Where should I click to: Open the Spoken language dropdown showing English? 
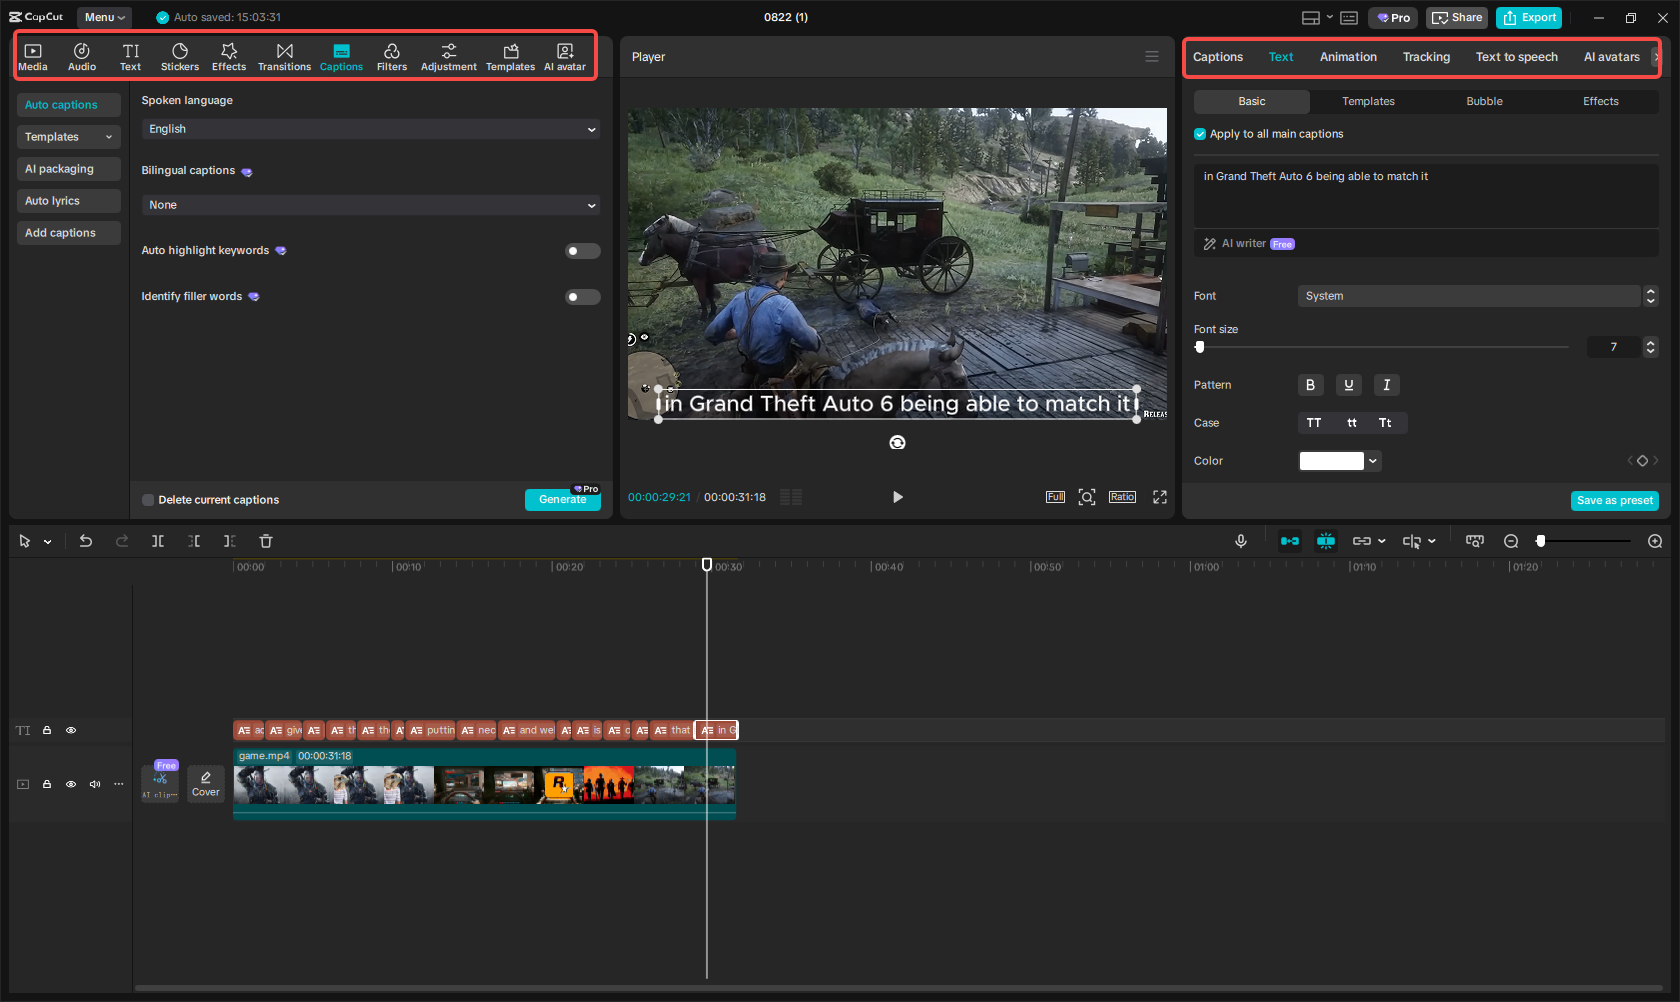pyautogui.click(x=370, y=129)
